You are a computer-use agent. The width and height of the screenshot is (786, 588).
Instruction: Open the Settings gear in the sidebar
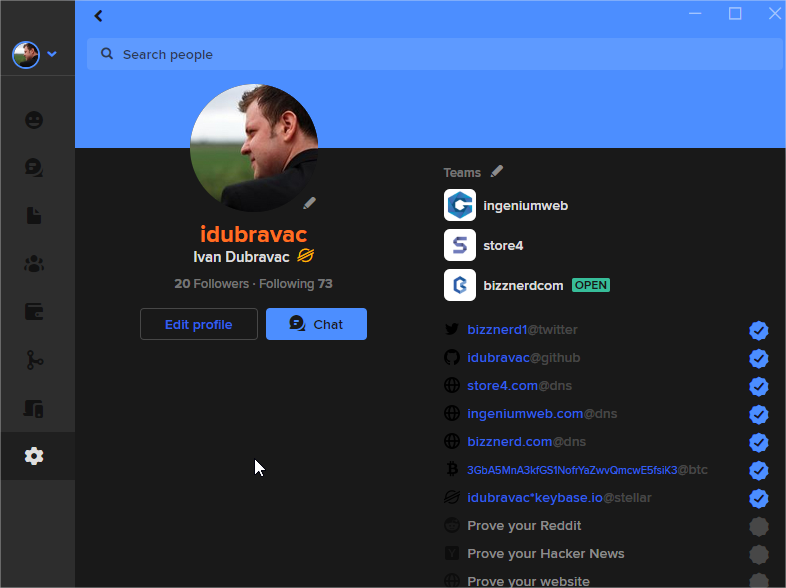pos(34,456)
